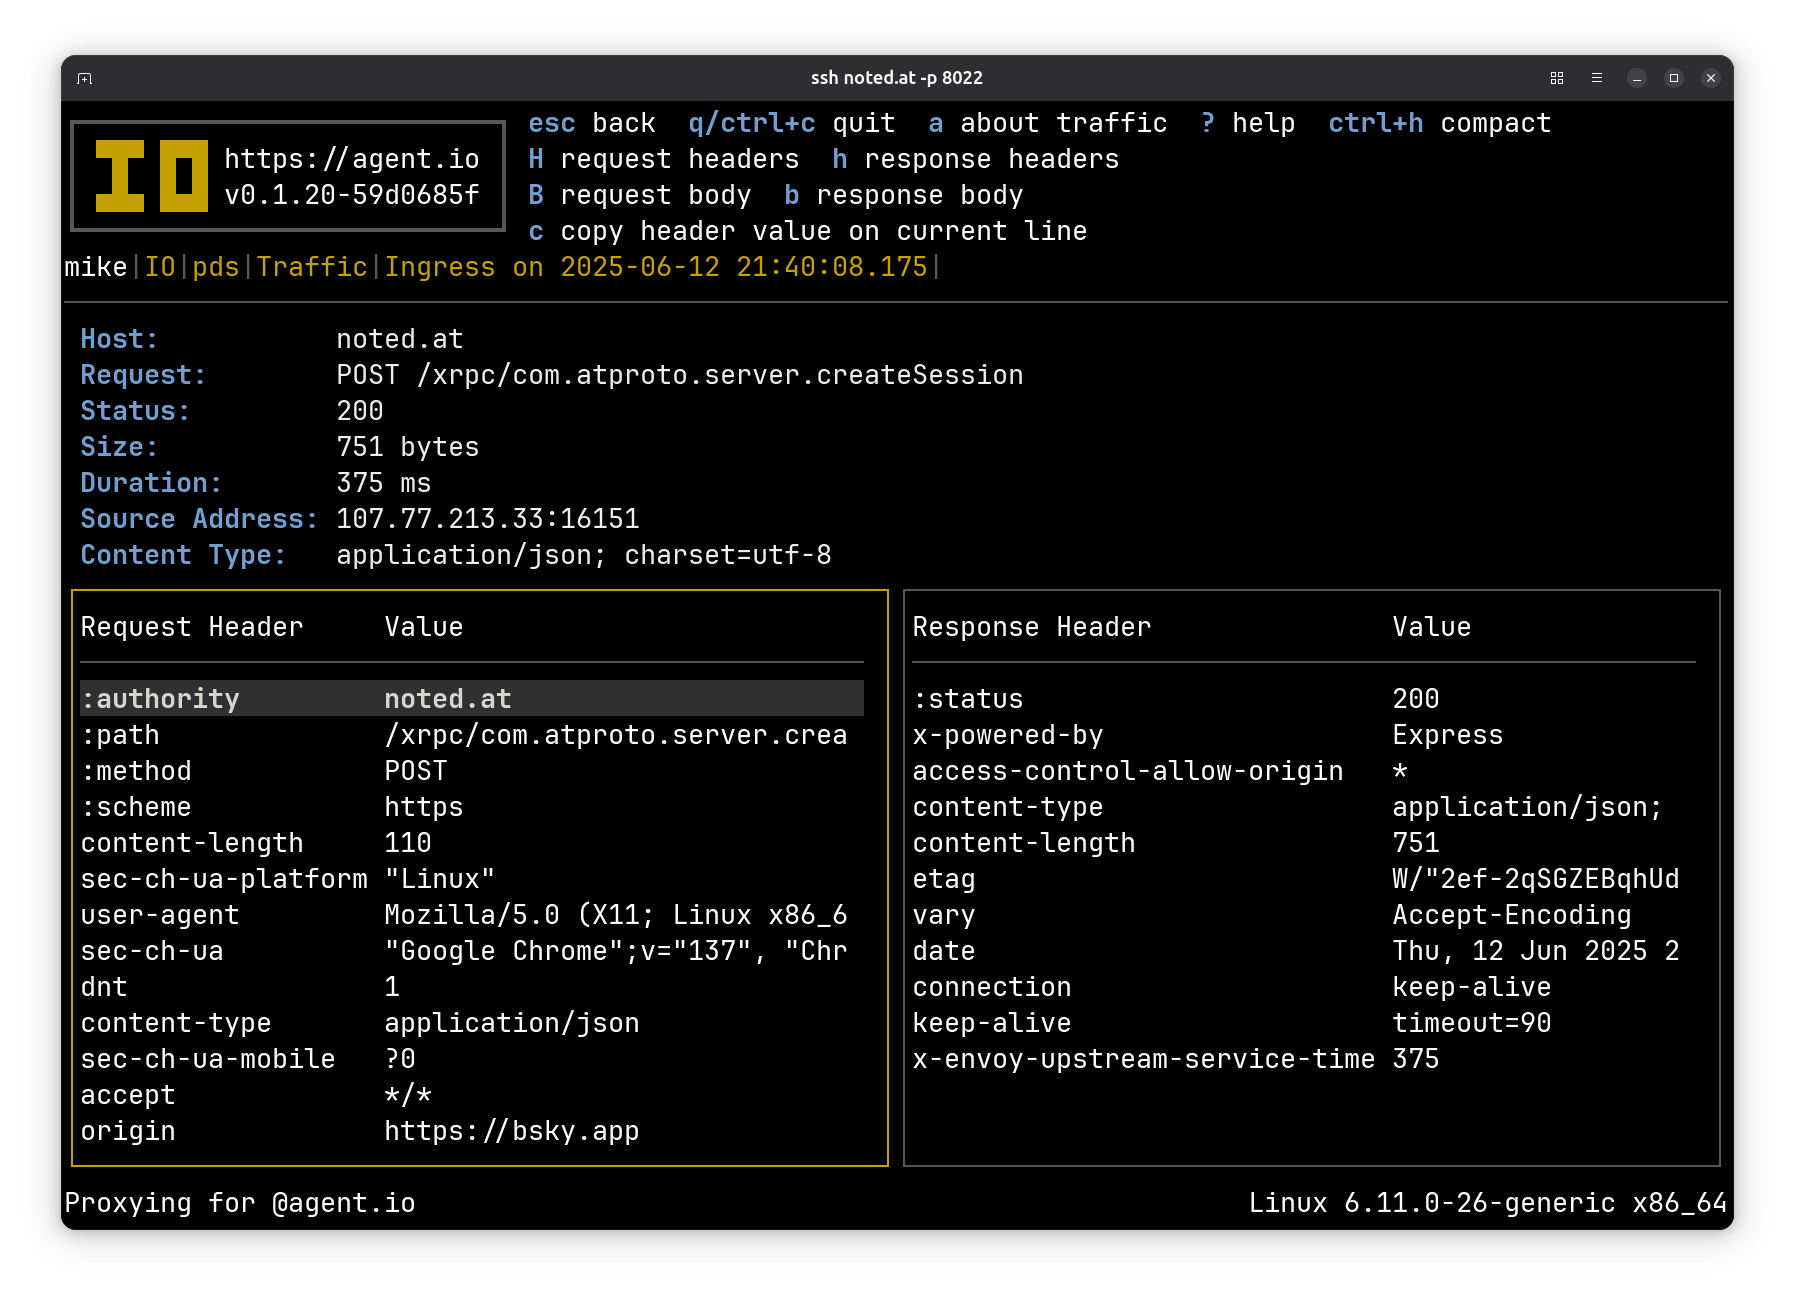Select the user-agent Mozilla/5.0 row
Image resolution: width=1795 pixels, height=1297 pixels.
point(472,915)
